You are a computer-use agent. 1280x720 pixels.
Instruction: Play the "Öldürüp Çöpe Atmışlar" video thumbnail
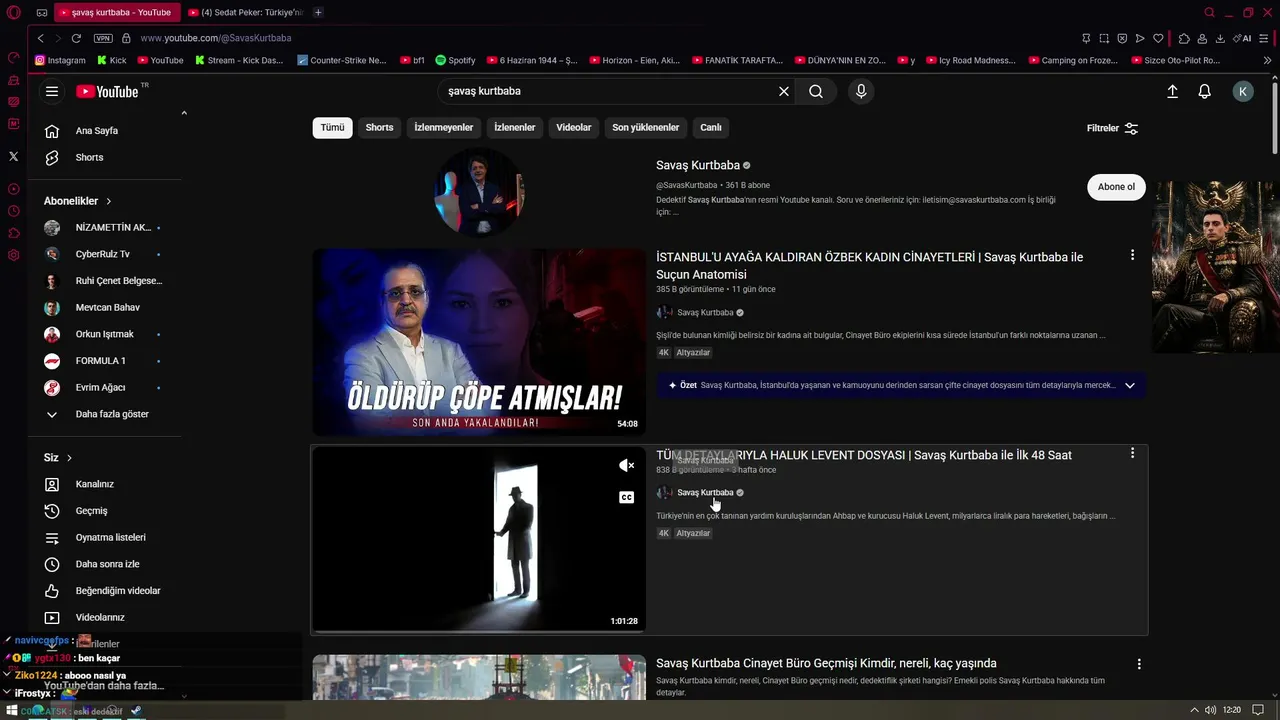click(479, 342)
